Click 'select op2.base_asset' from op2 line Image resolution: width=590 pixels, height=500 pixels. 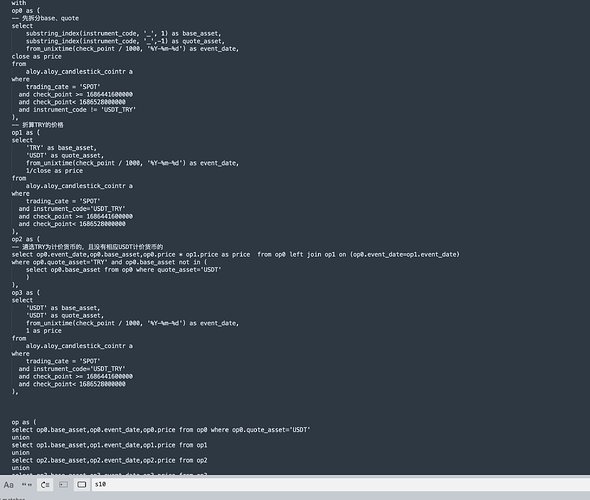[109, 460]
